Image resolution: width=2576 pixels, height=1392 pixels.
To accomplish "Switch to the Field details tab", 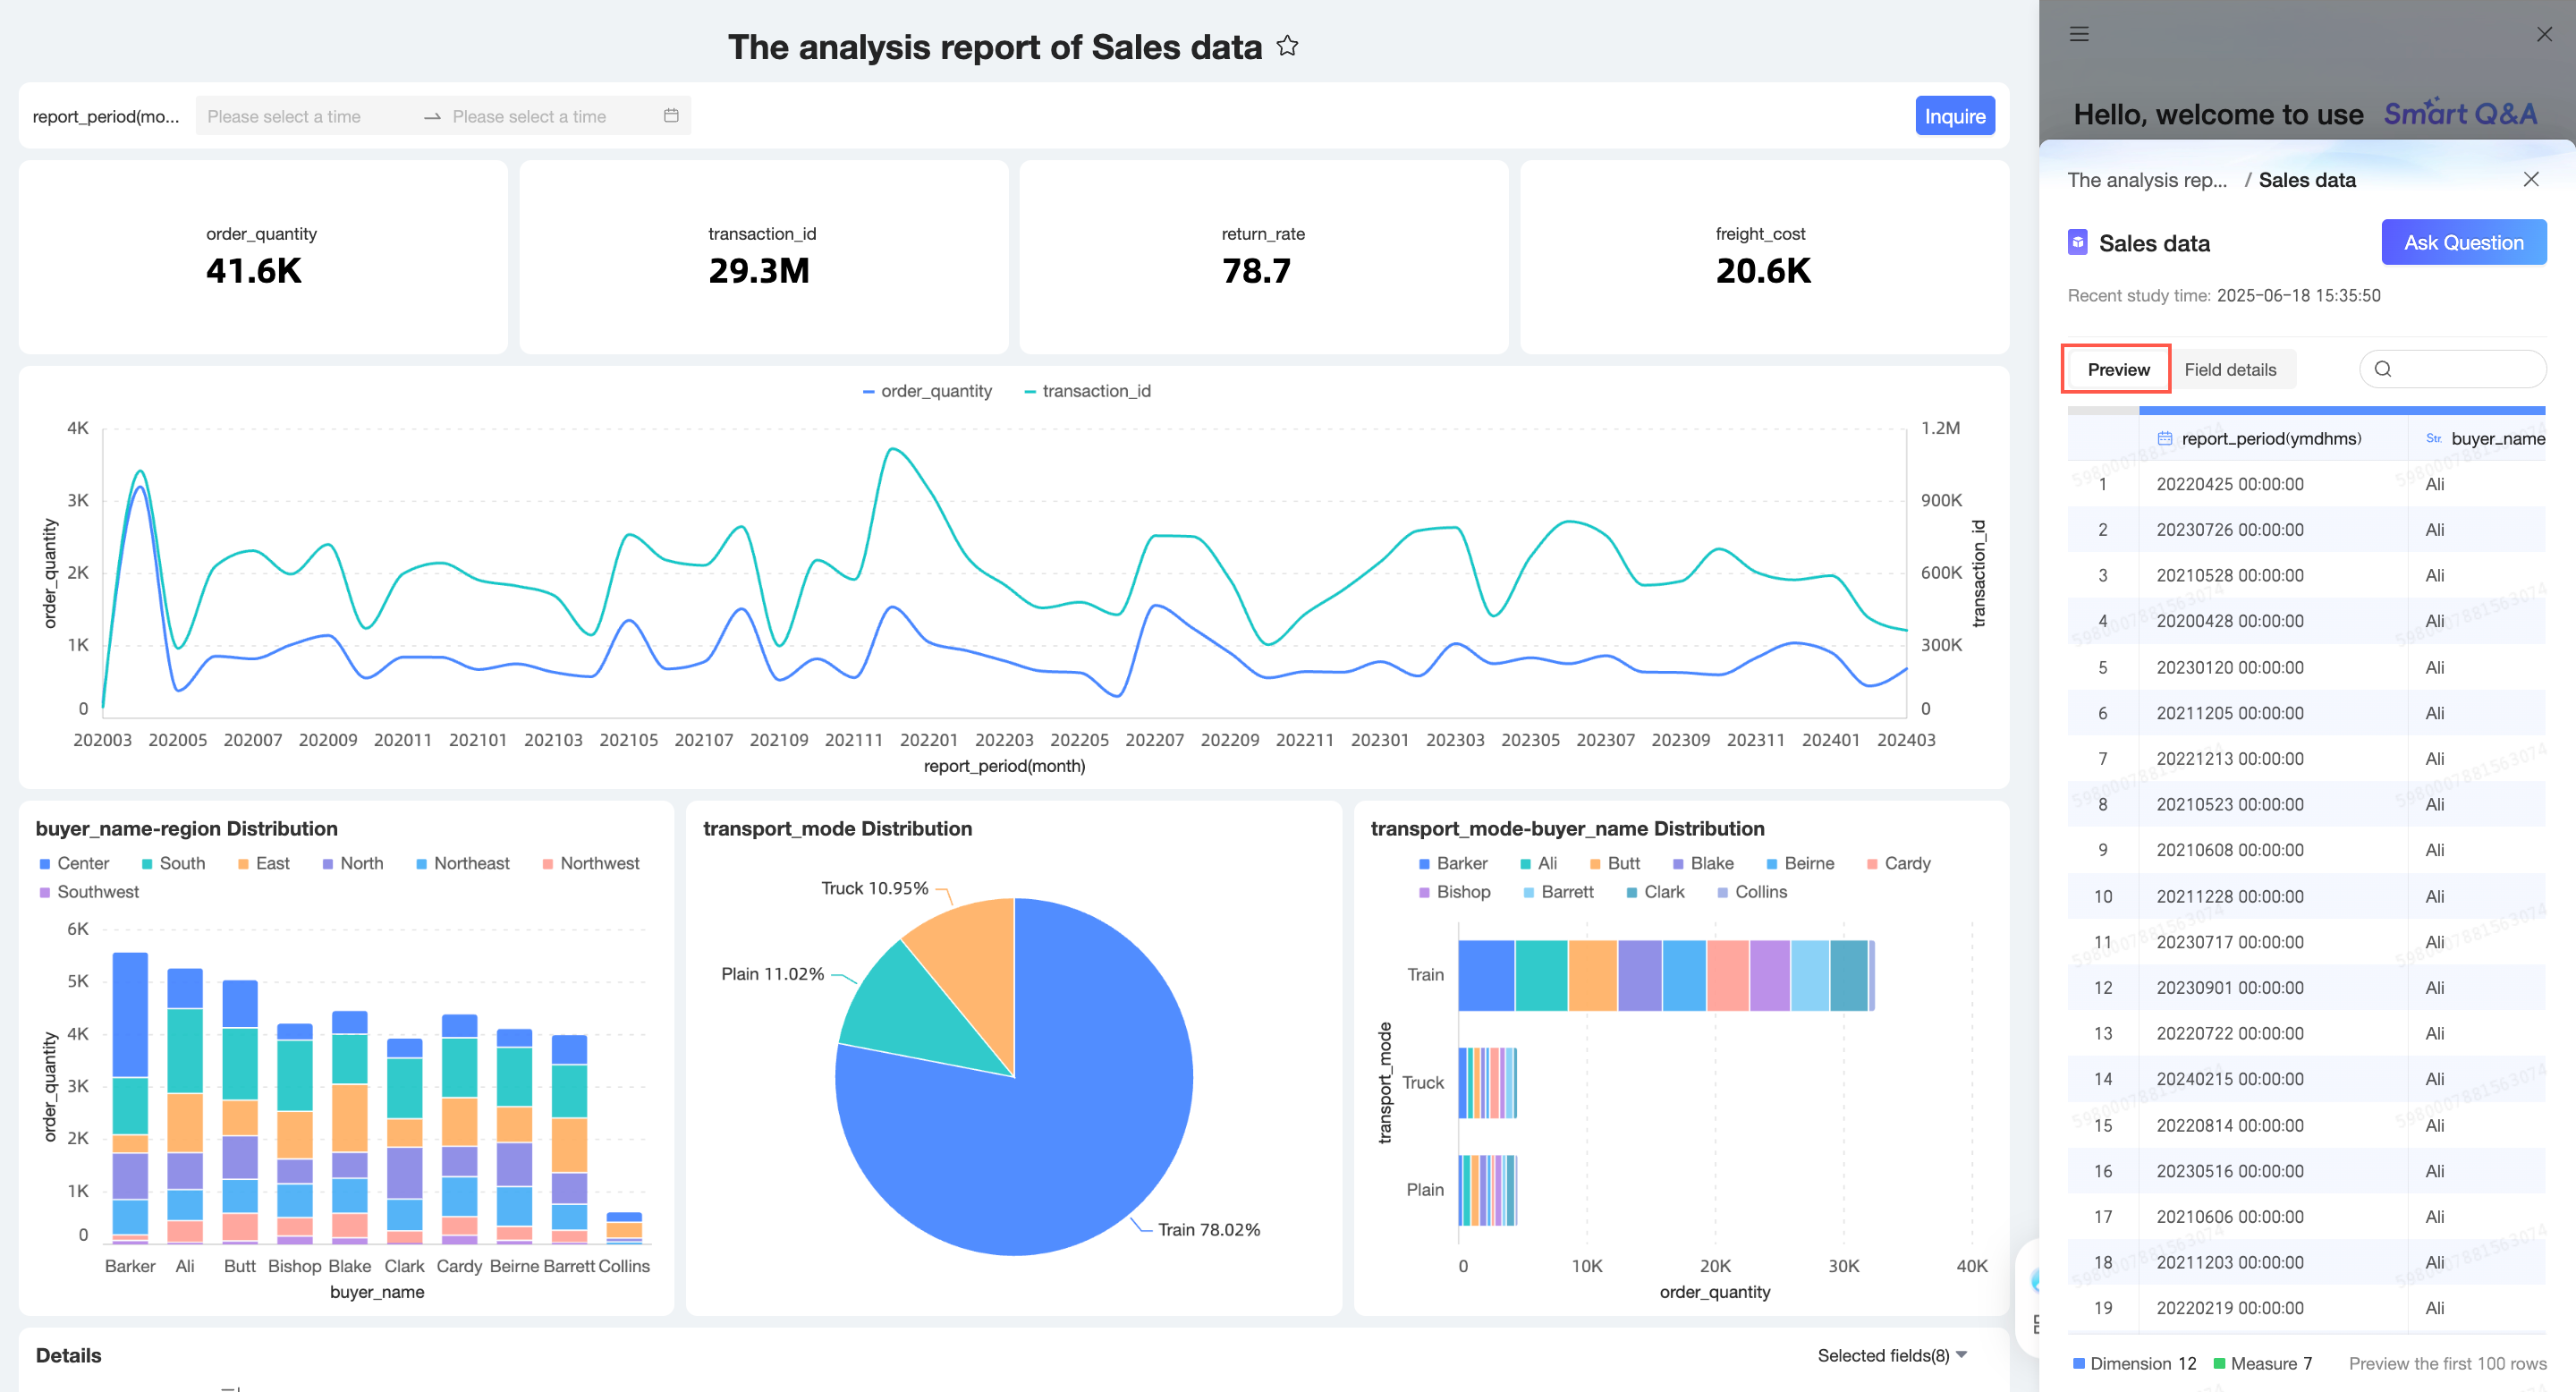I will pyautogui.click(x=2229, y=369).
